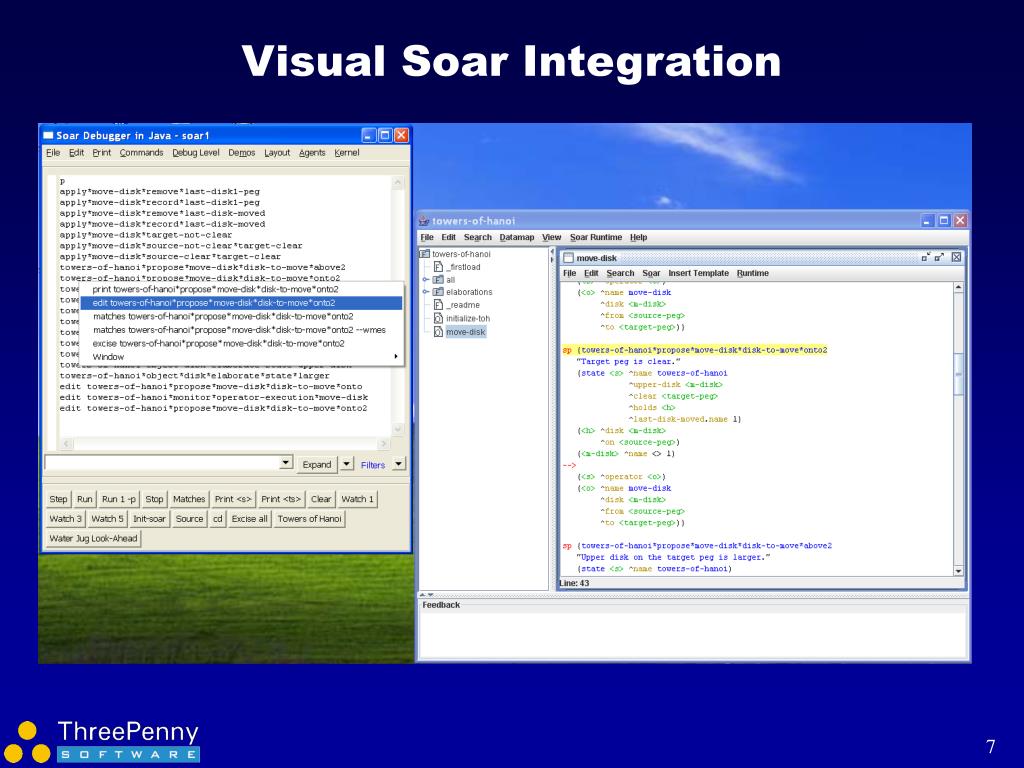Close the move-disk editor internal frame
Image resolution: width=1024 pixels, height=768 pixels.
(x=956, y=257)
